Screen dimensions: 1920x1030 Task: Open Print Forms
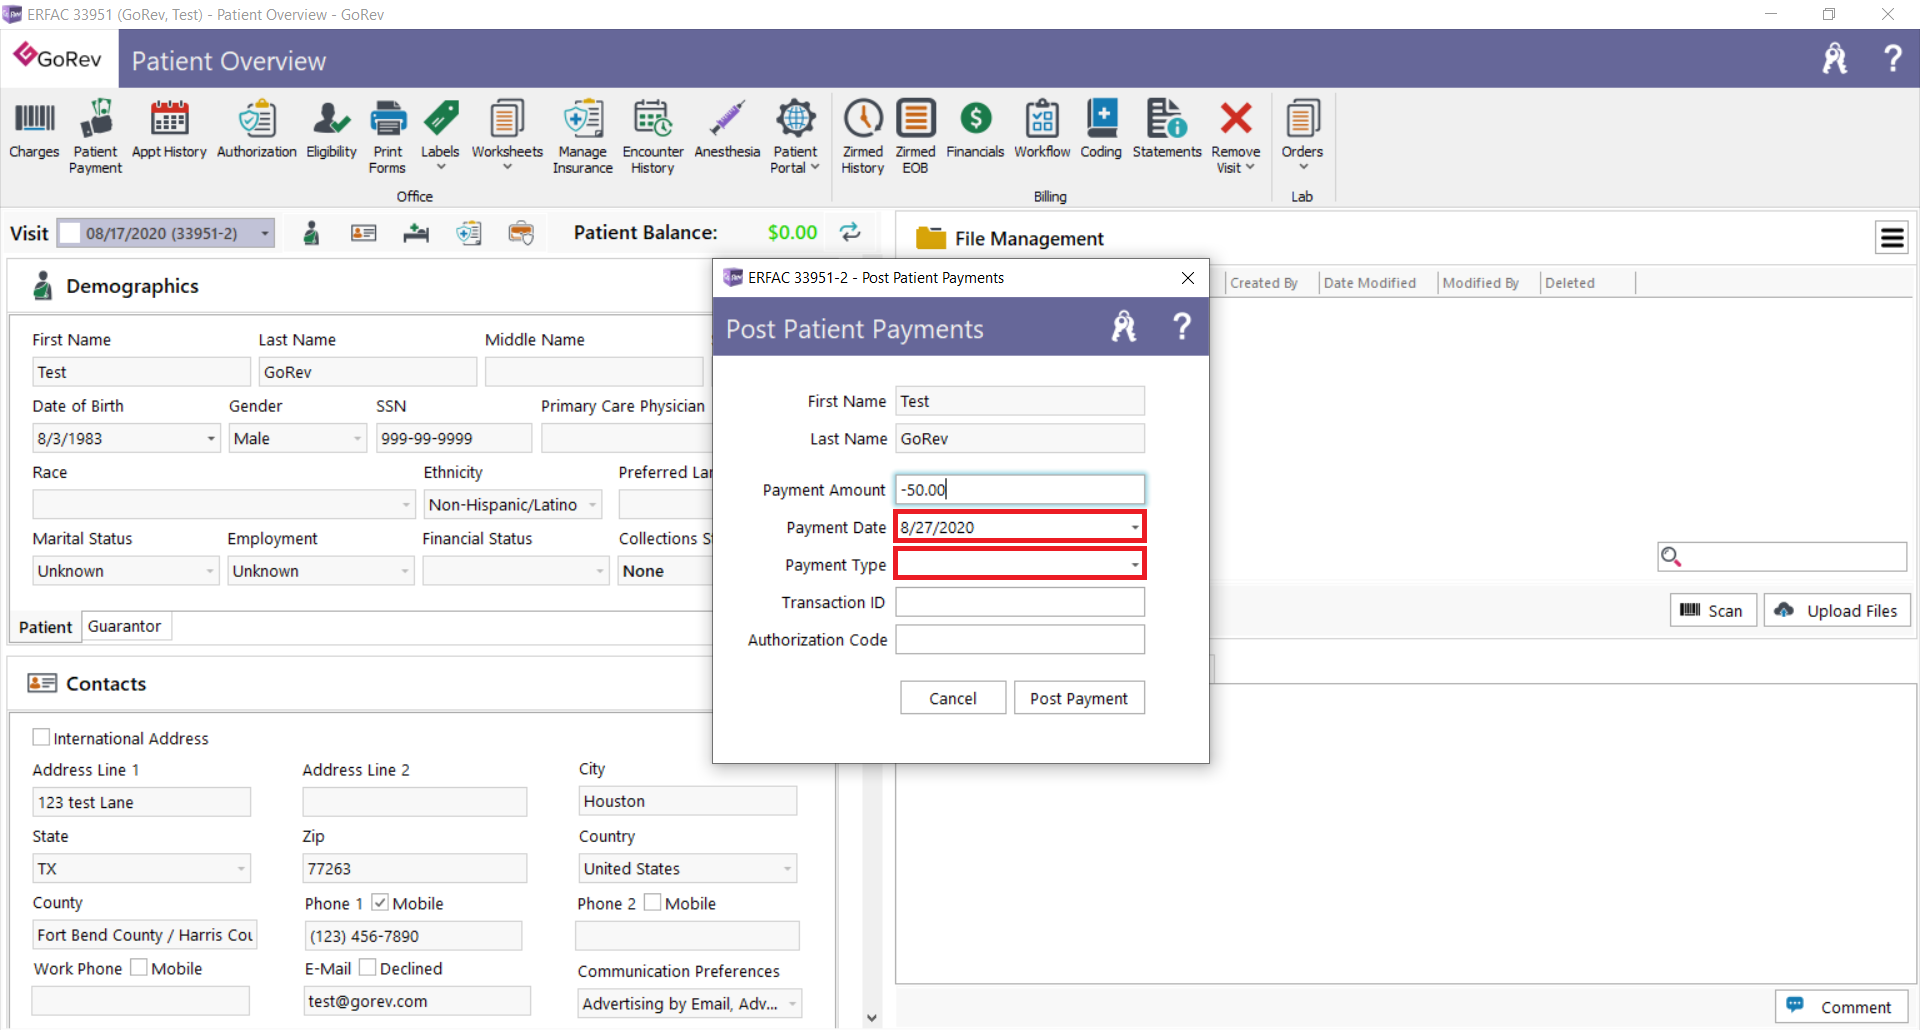click(x=388, y=137)
